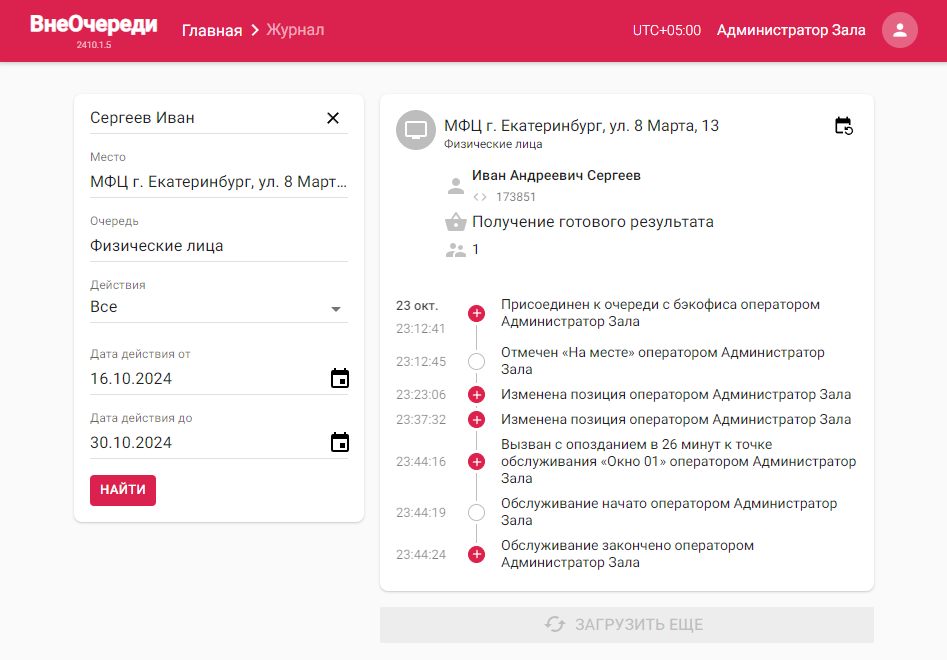The image size is (947, 660).
Task: Open the Действия dropdown showing Все
Action: click(219, 307)
